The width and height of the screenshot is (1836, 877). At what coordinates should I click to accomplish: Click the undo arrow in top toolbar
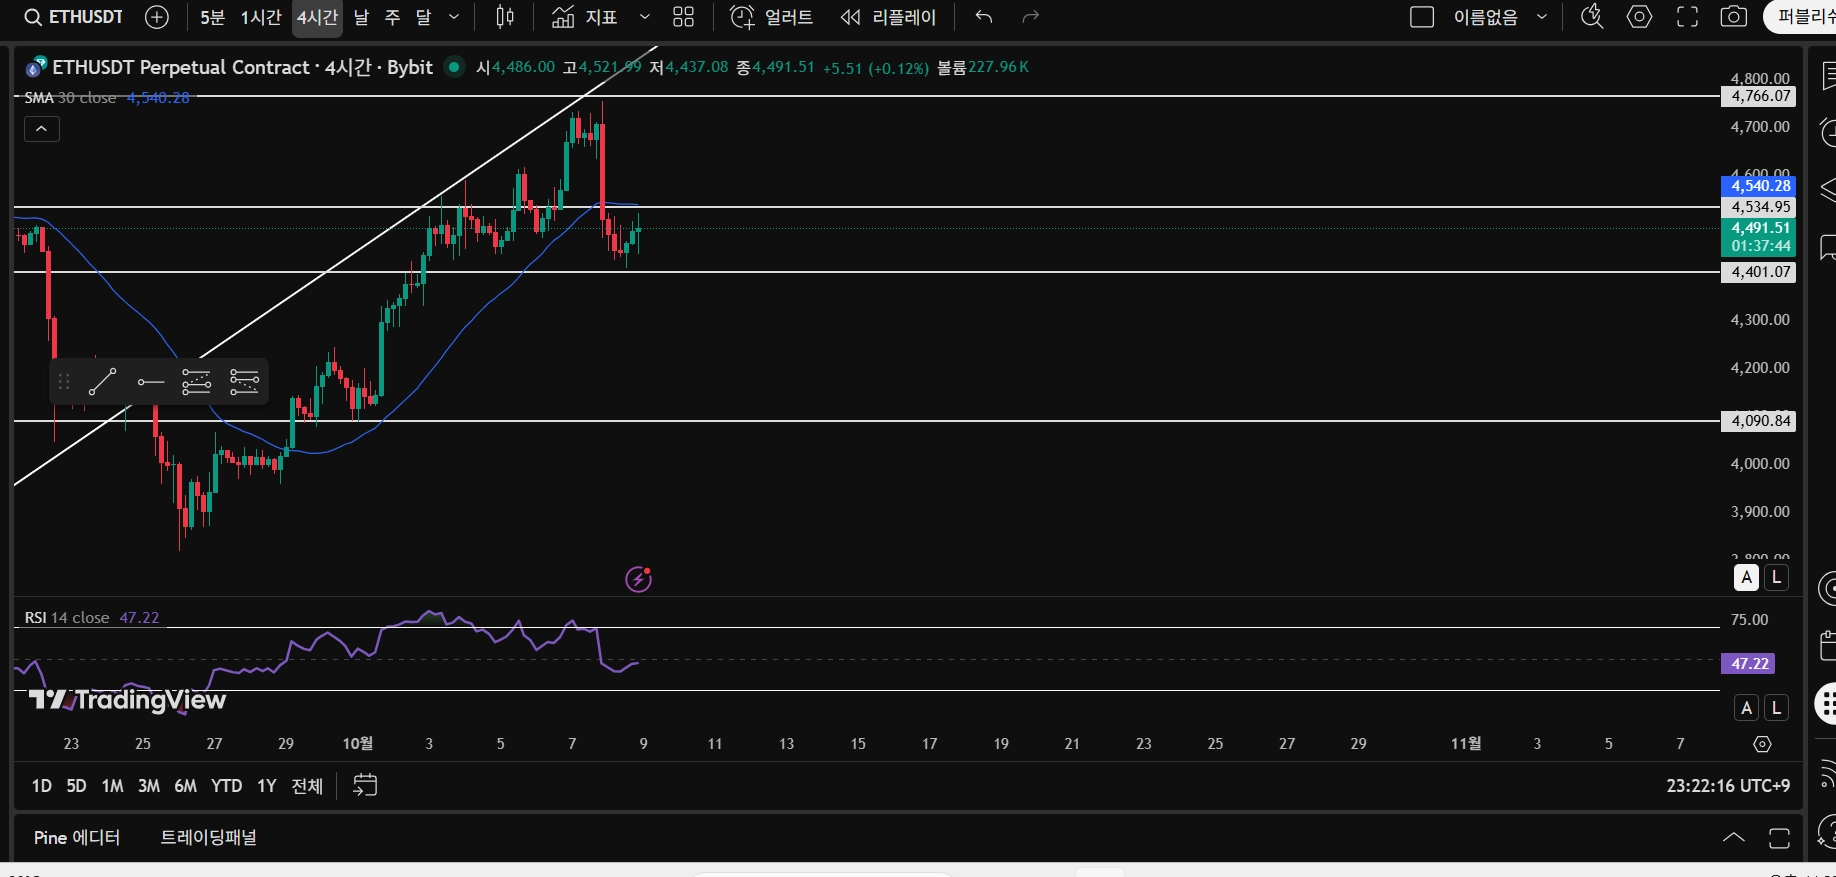click(x=984, y=17)
